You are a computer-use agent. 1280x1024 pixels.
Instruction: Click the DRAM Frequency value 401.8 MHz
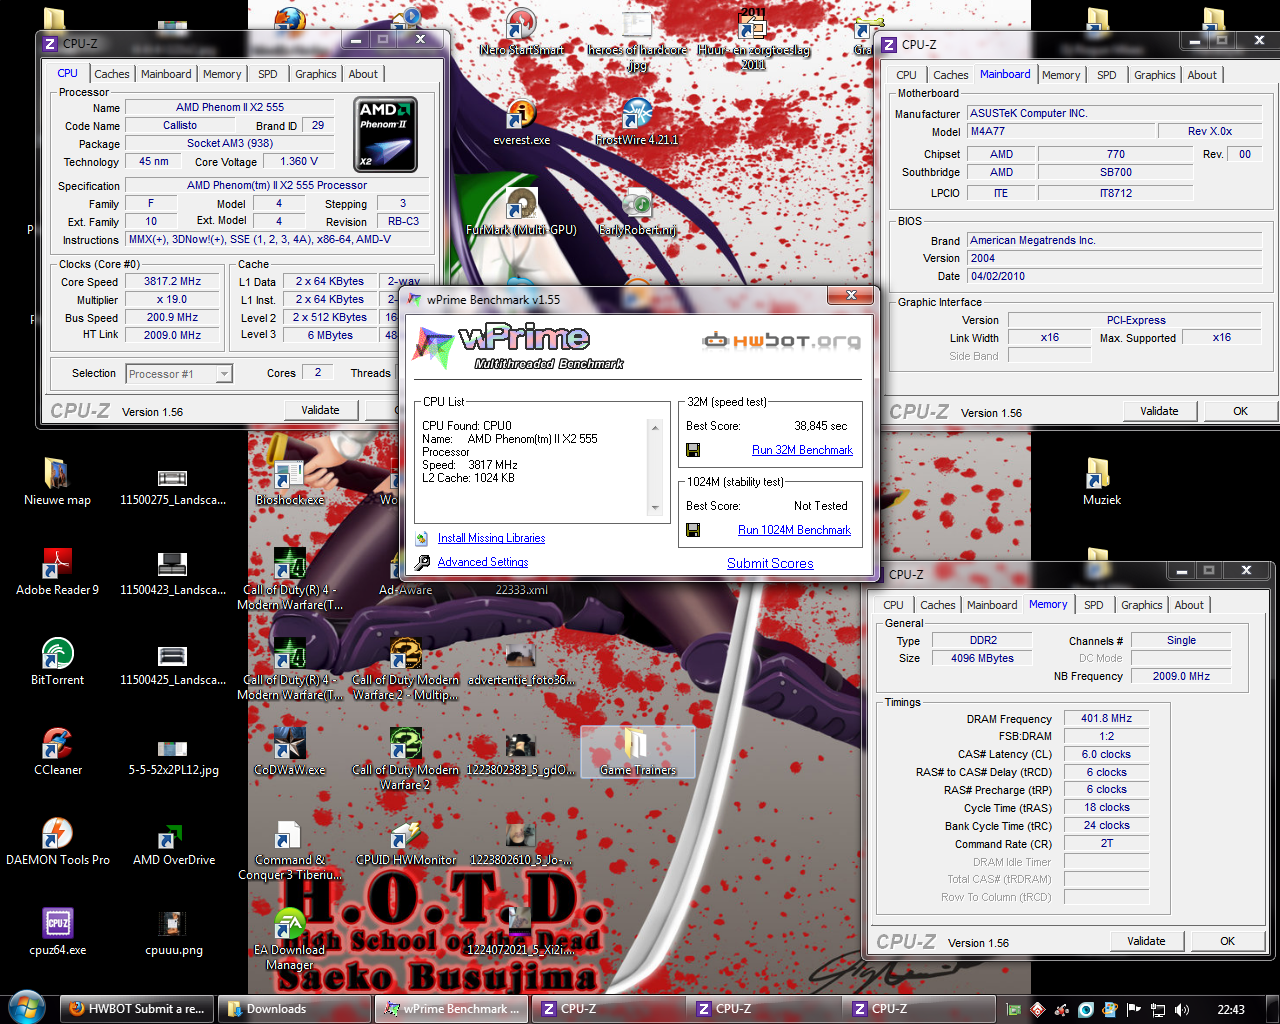pos(1106,718)
